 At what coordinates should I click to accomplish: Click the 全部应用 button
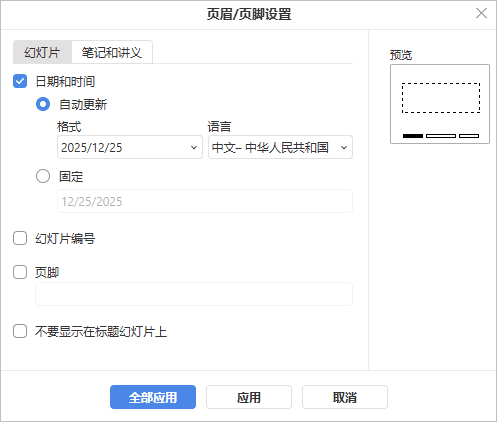pos(153,397)
